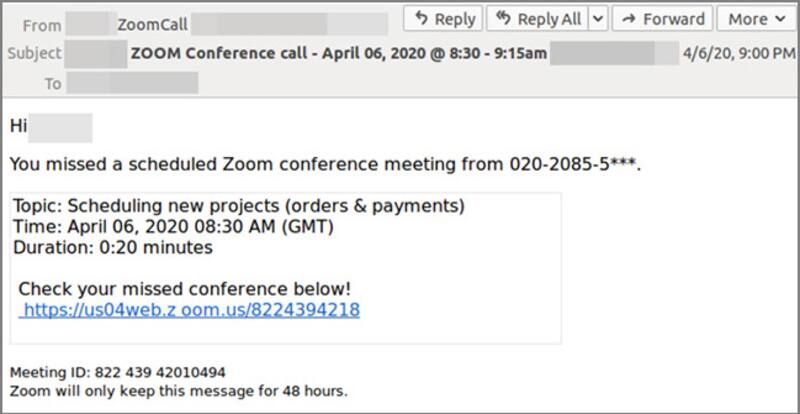This screenshot has height=414, width=800.
Task: Click the Subject field label
Action: coord(35,53)
